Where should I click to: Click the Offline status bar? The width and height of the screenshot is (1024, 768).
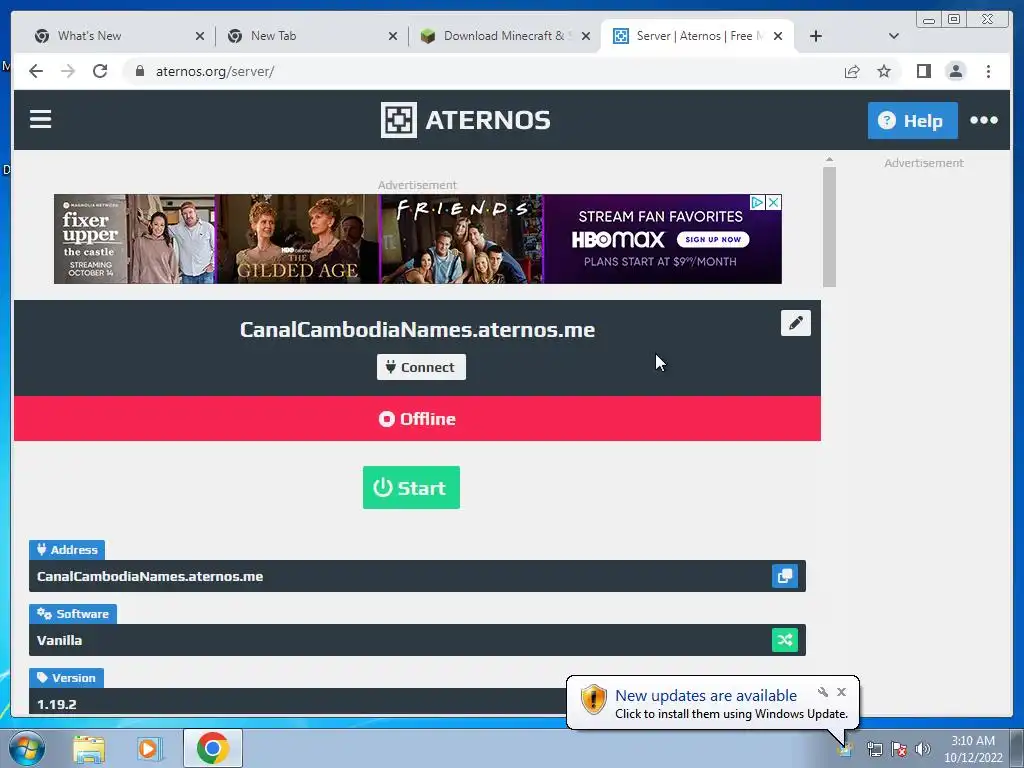tap(417, 419)
